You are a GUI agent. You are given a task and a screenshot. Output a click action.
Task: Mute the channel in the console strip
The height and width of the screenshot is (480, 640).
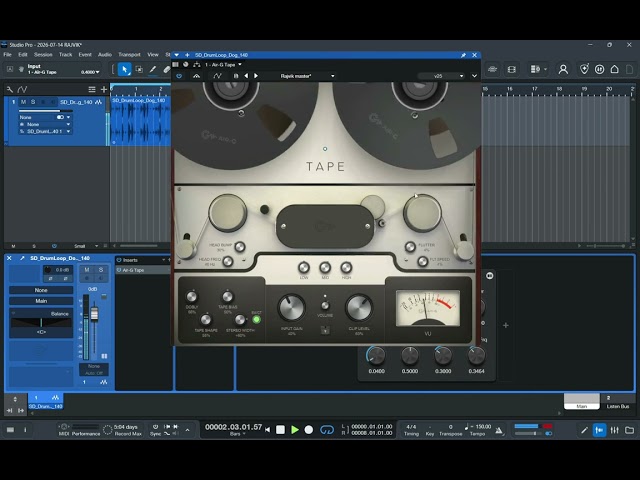[x=87, y=270]
